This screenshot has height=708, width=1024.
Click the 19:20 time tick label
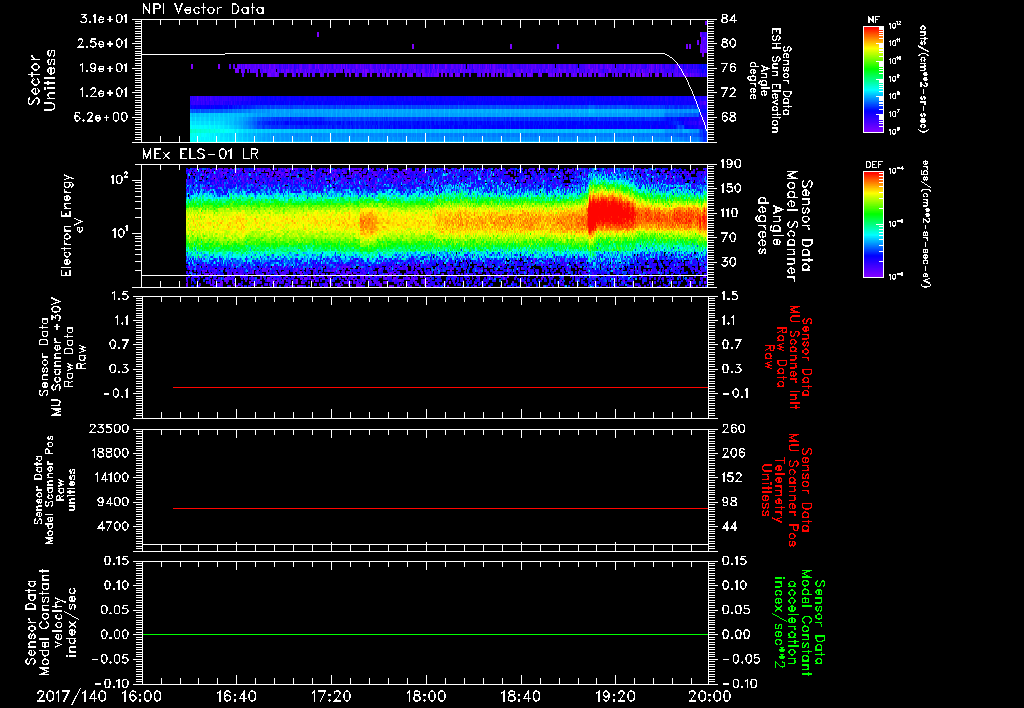pyautogui.click(x=615, y=696)
